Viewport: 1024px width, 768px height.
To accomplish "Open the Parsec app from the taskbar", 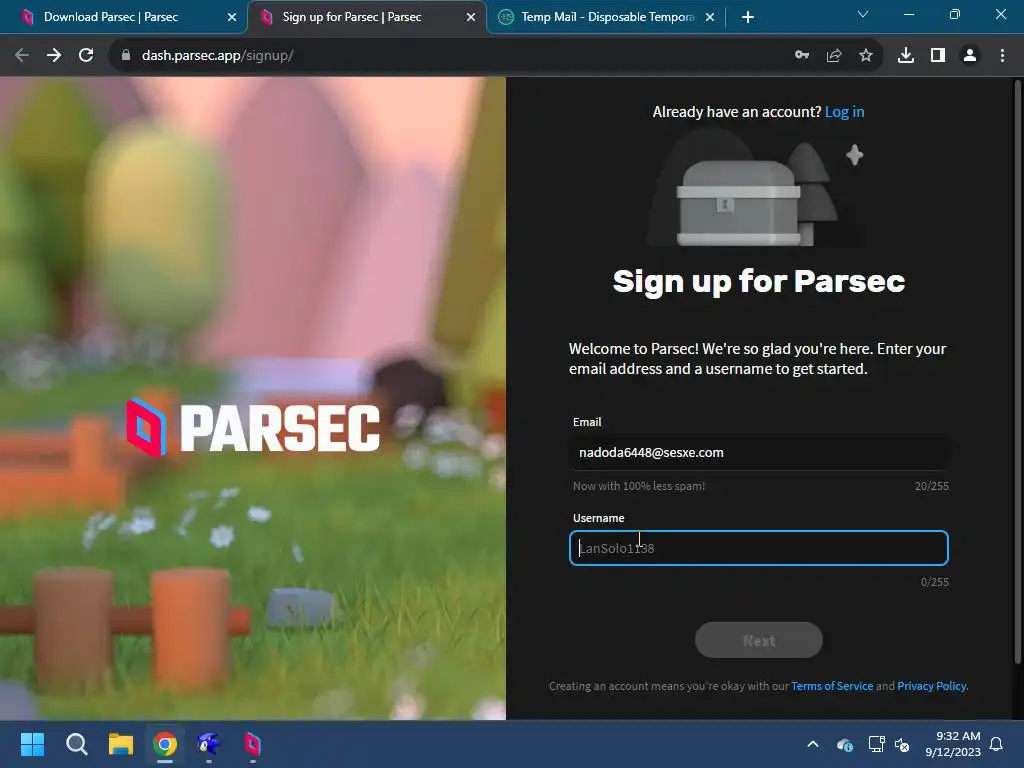I will [x=253, y=744].
